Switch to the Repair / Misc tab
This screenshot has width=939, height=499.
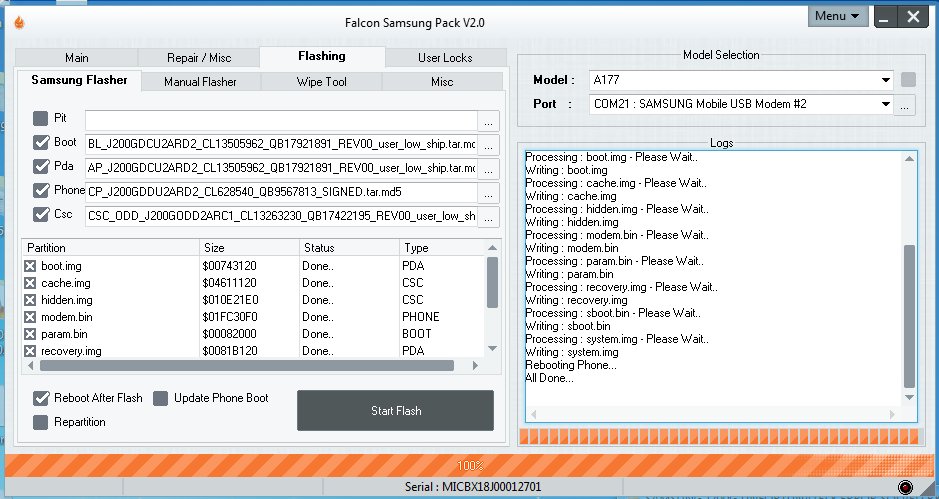pyautogui.click(x=199, y=58)
